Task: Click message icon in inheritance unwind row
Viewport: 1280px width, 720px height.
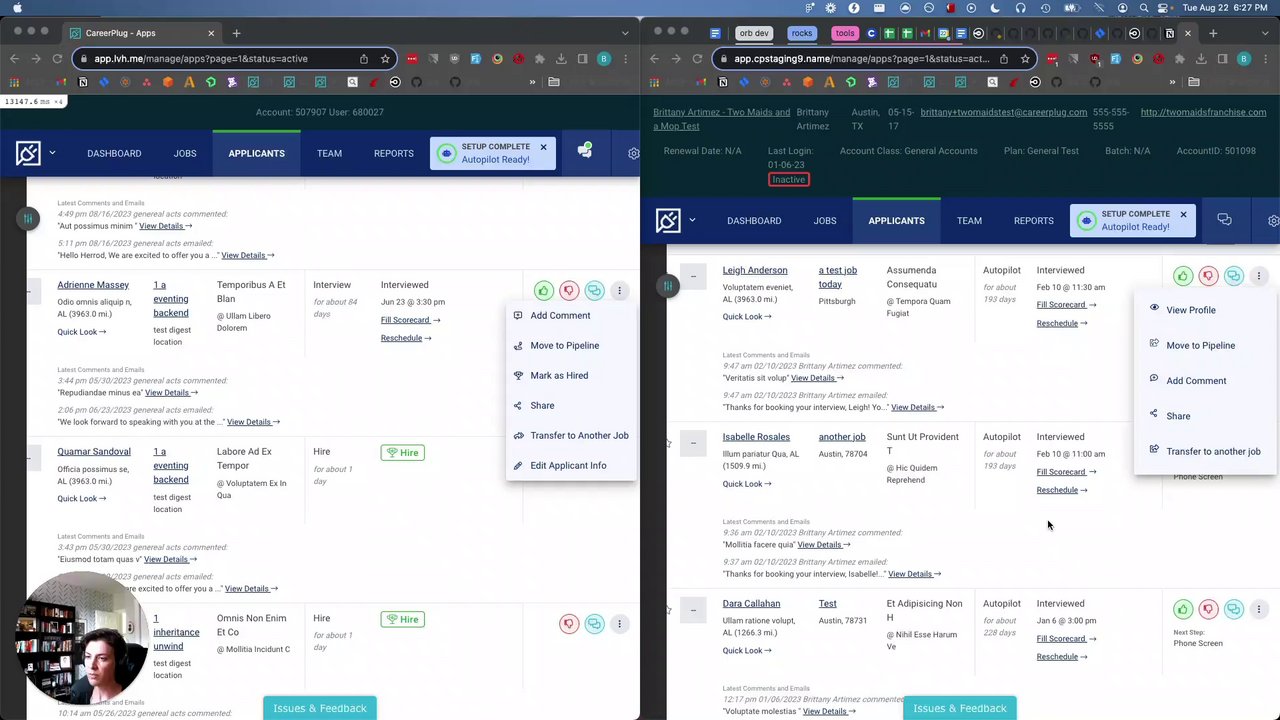Action: point(594,624)
